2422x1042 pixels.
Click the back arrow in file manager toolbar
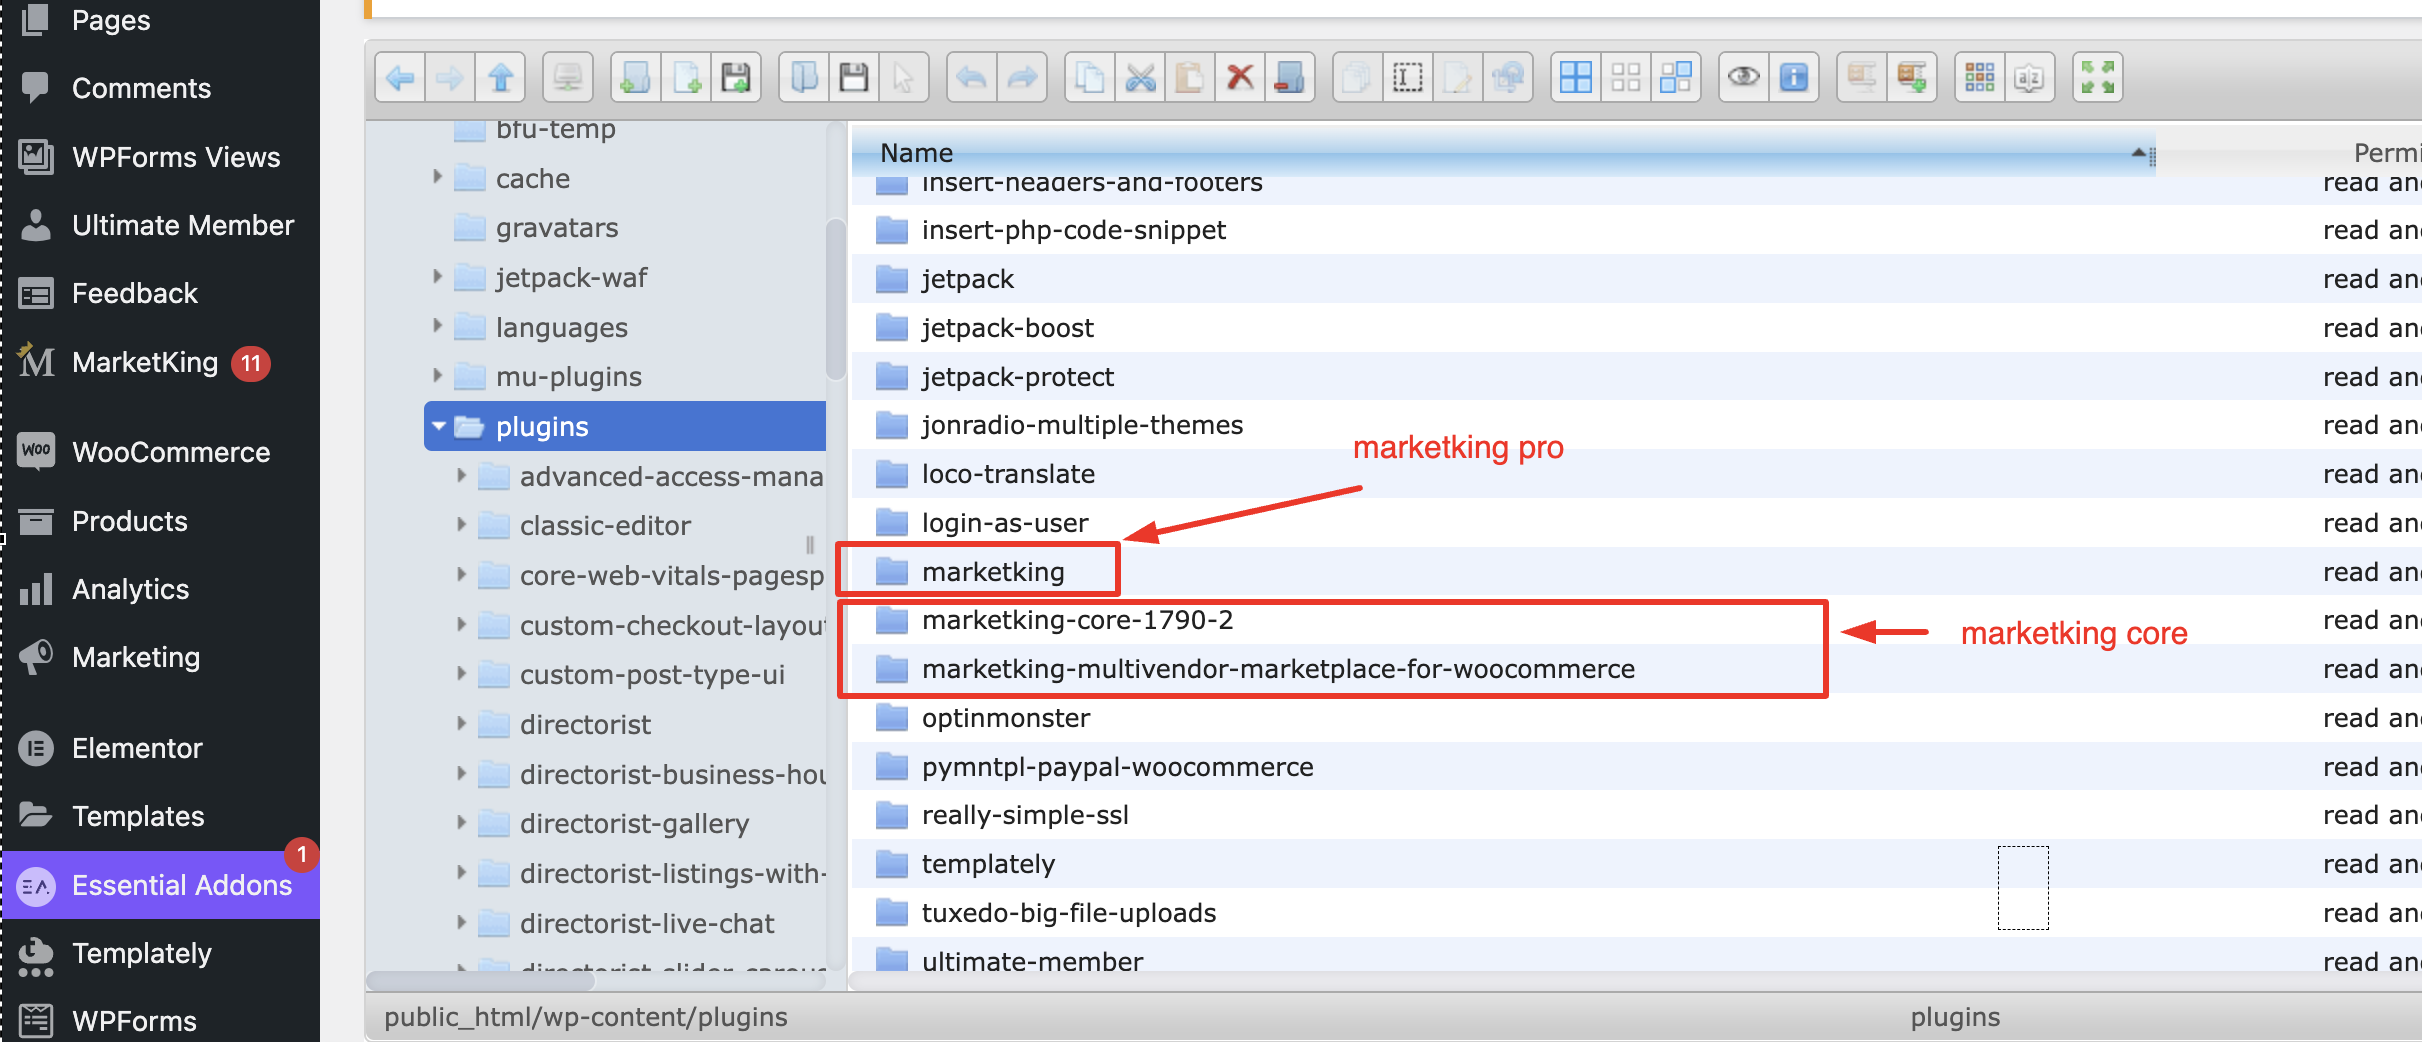[x=401, y=77]
